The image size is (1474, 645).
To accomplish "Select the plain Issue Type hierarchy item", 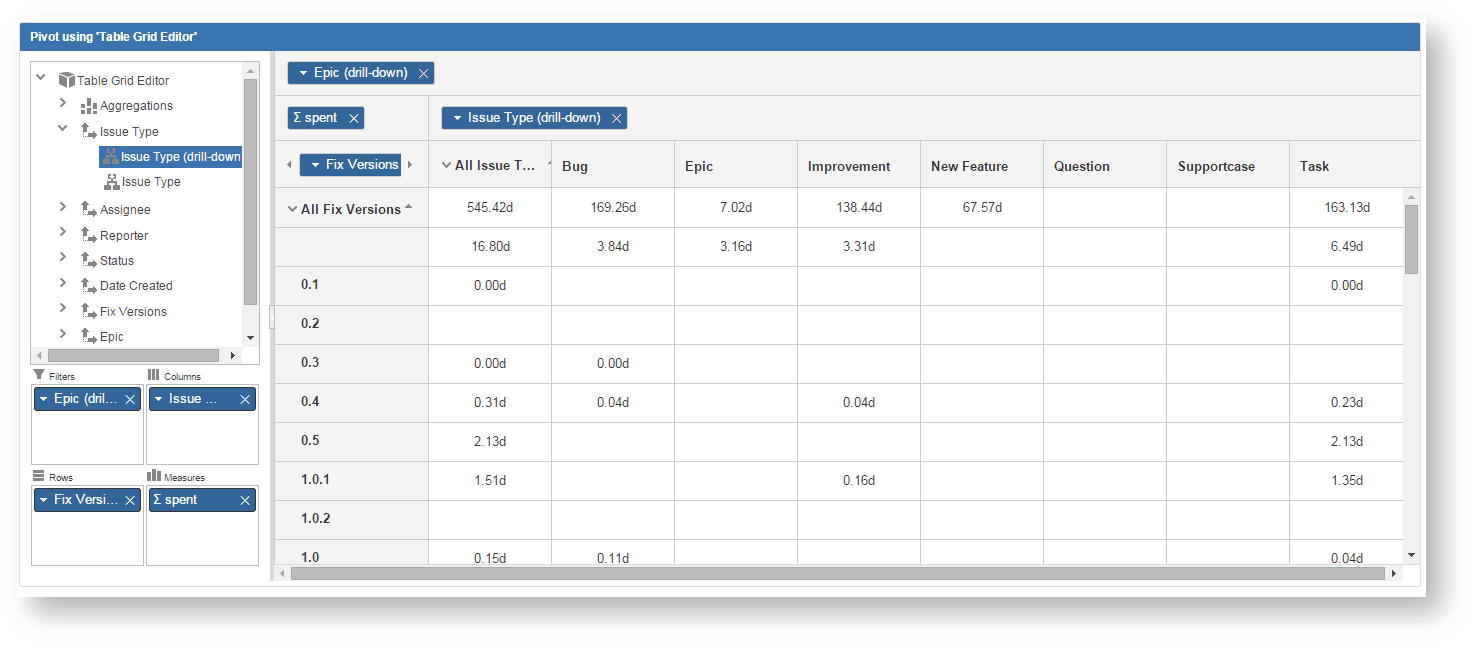I will tap(142, 182).
